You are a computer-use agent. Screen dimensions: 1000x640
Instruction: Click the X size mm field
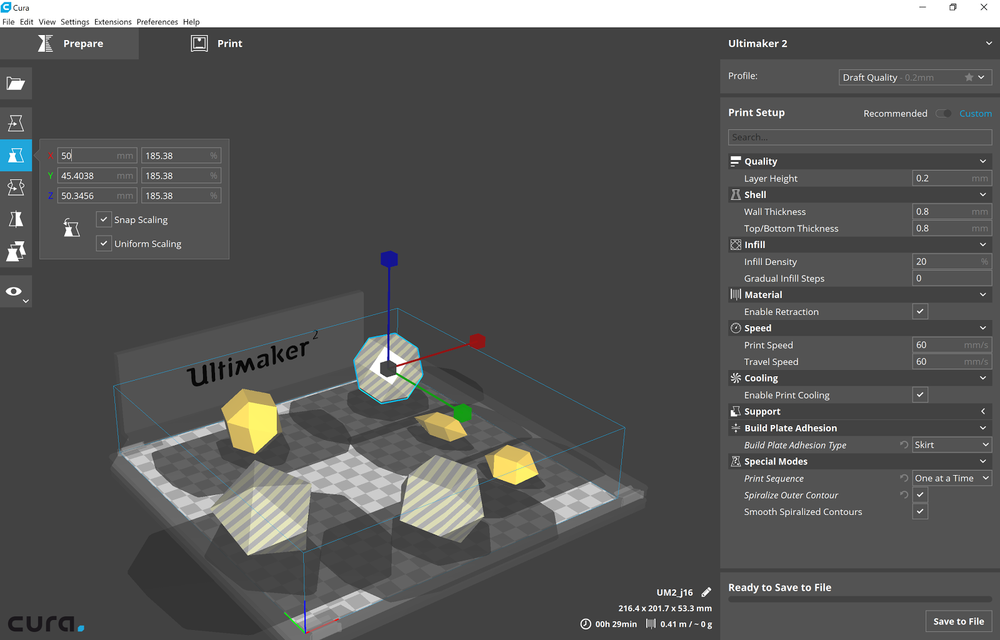coord(97,156)
